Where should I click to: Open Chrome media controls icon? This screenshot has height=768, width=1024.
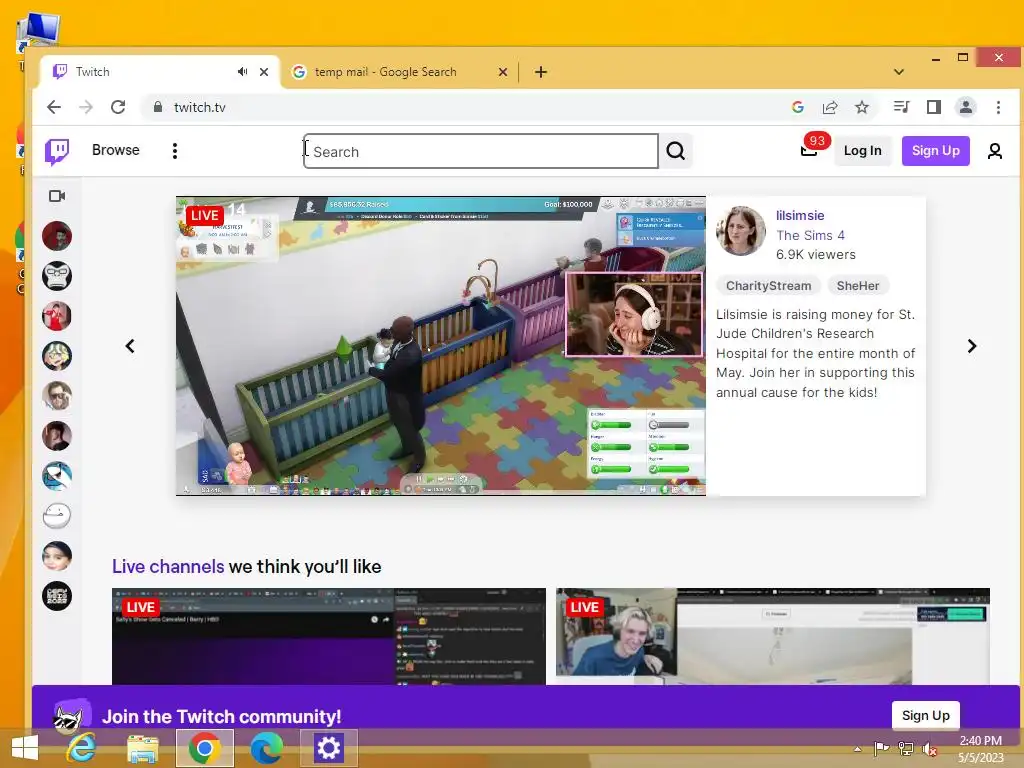coord(901,107)
